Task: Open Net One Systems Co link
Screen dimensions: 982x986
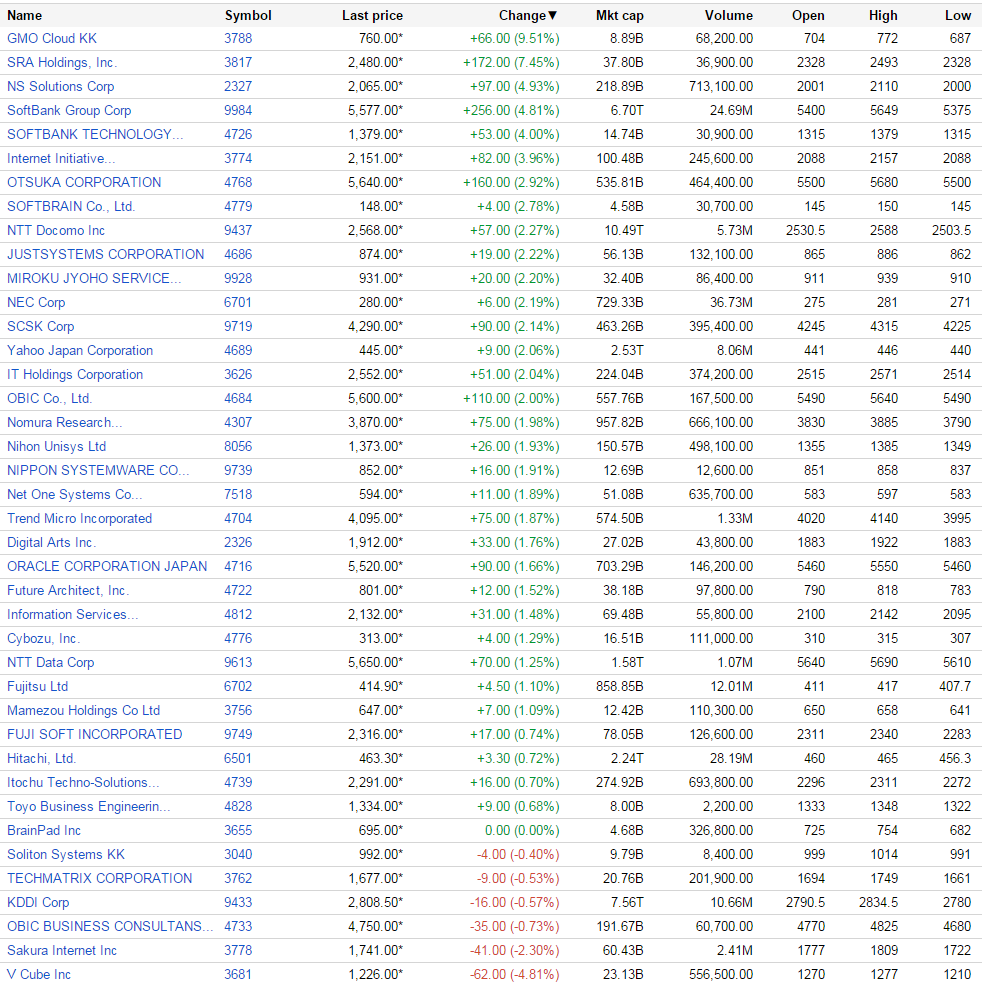Action: [74, 495]
